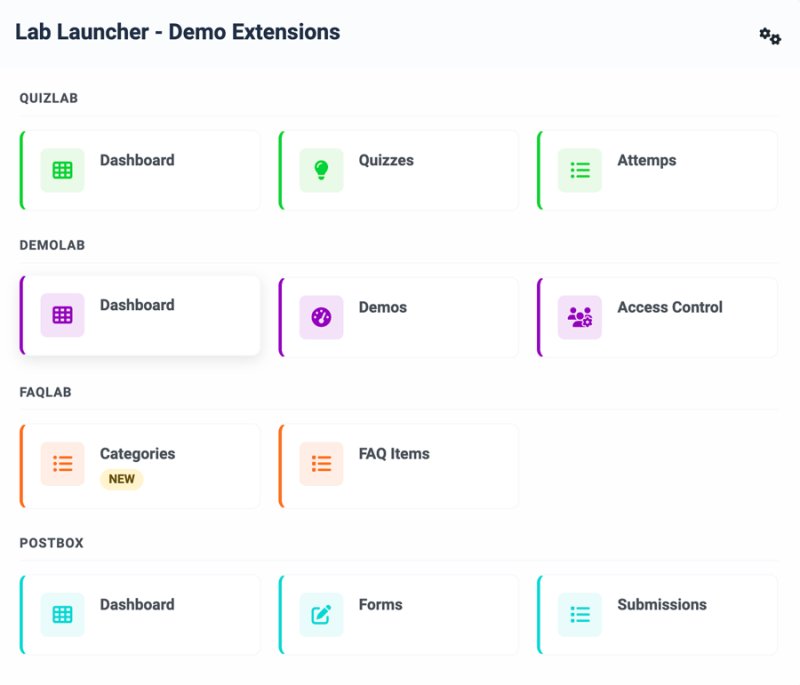Open Access Control card label
This screenshot has height=685, width=800.
670,307
